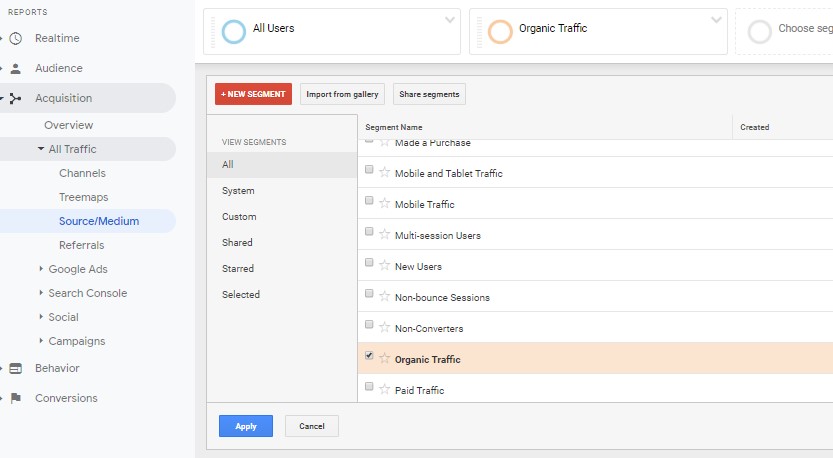Collapse the All Traffic tree arrow
This screenshot has height=458, width=833.
tap(41, 149)
